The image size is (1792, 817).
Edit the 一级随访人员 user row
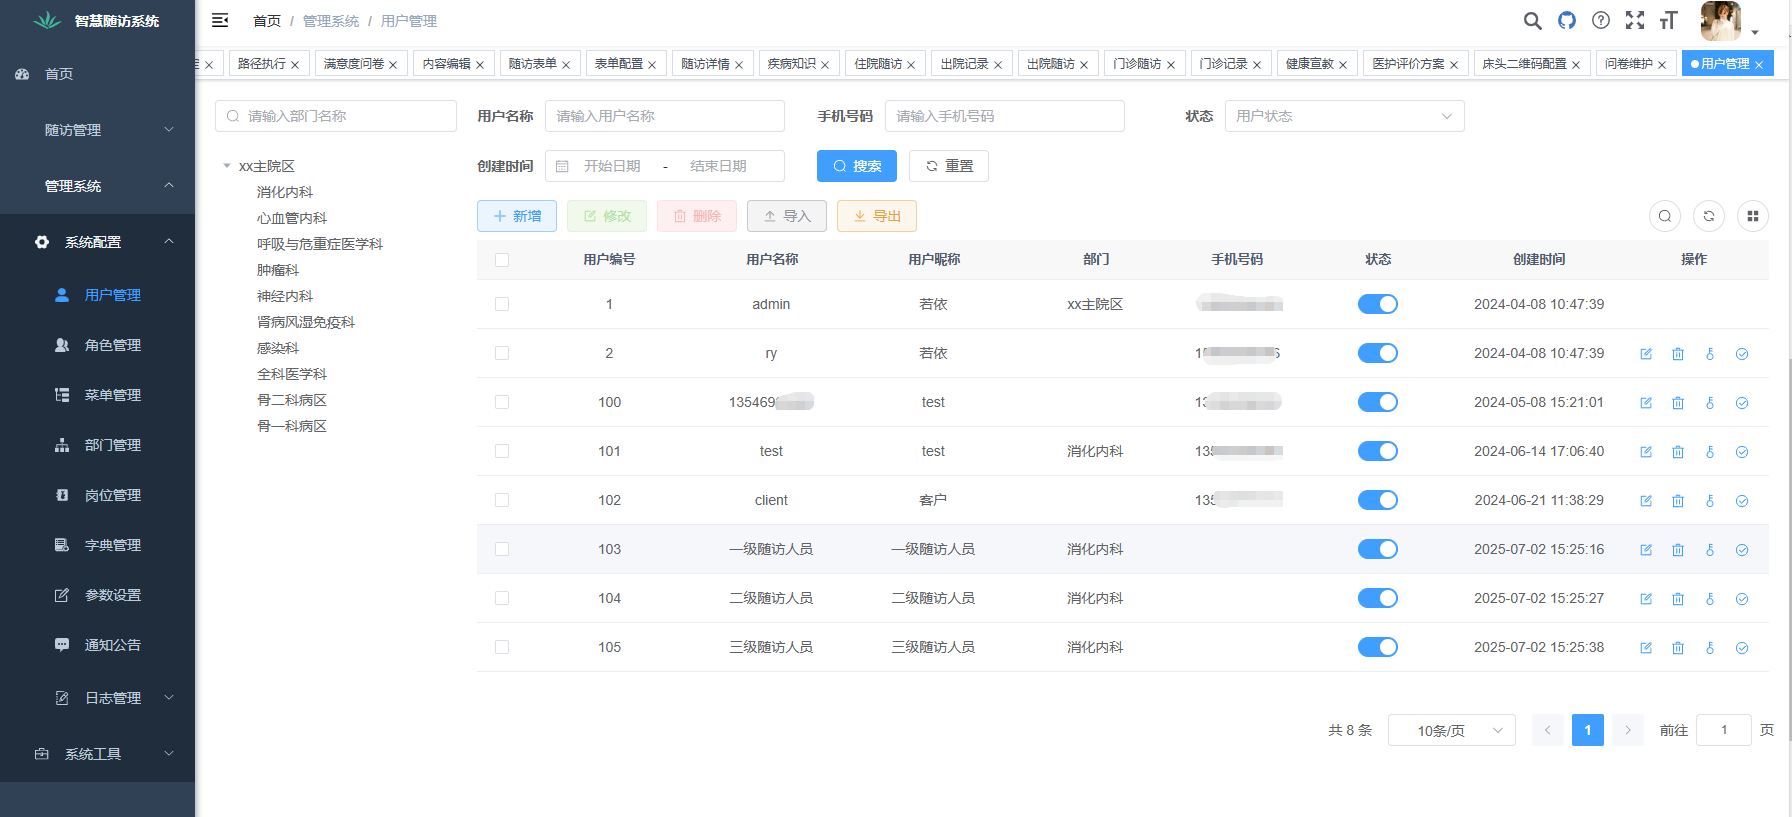click(1646, 550)
